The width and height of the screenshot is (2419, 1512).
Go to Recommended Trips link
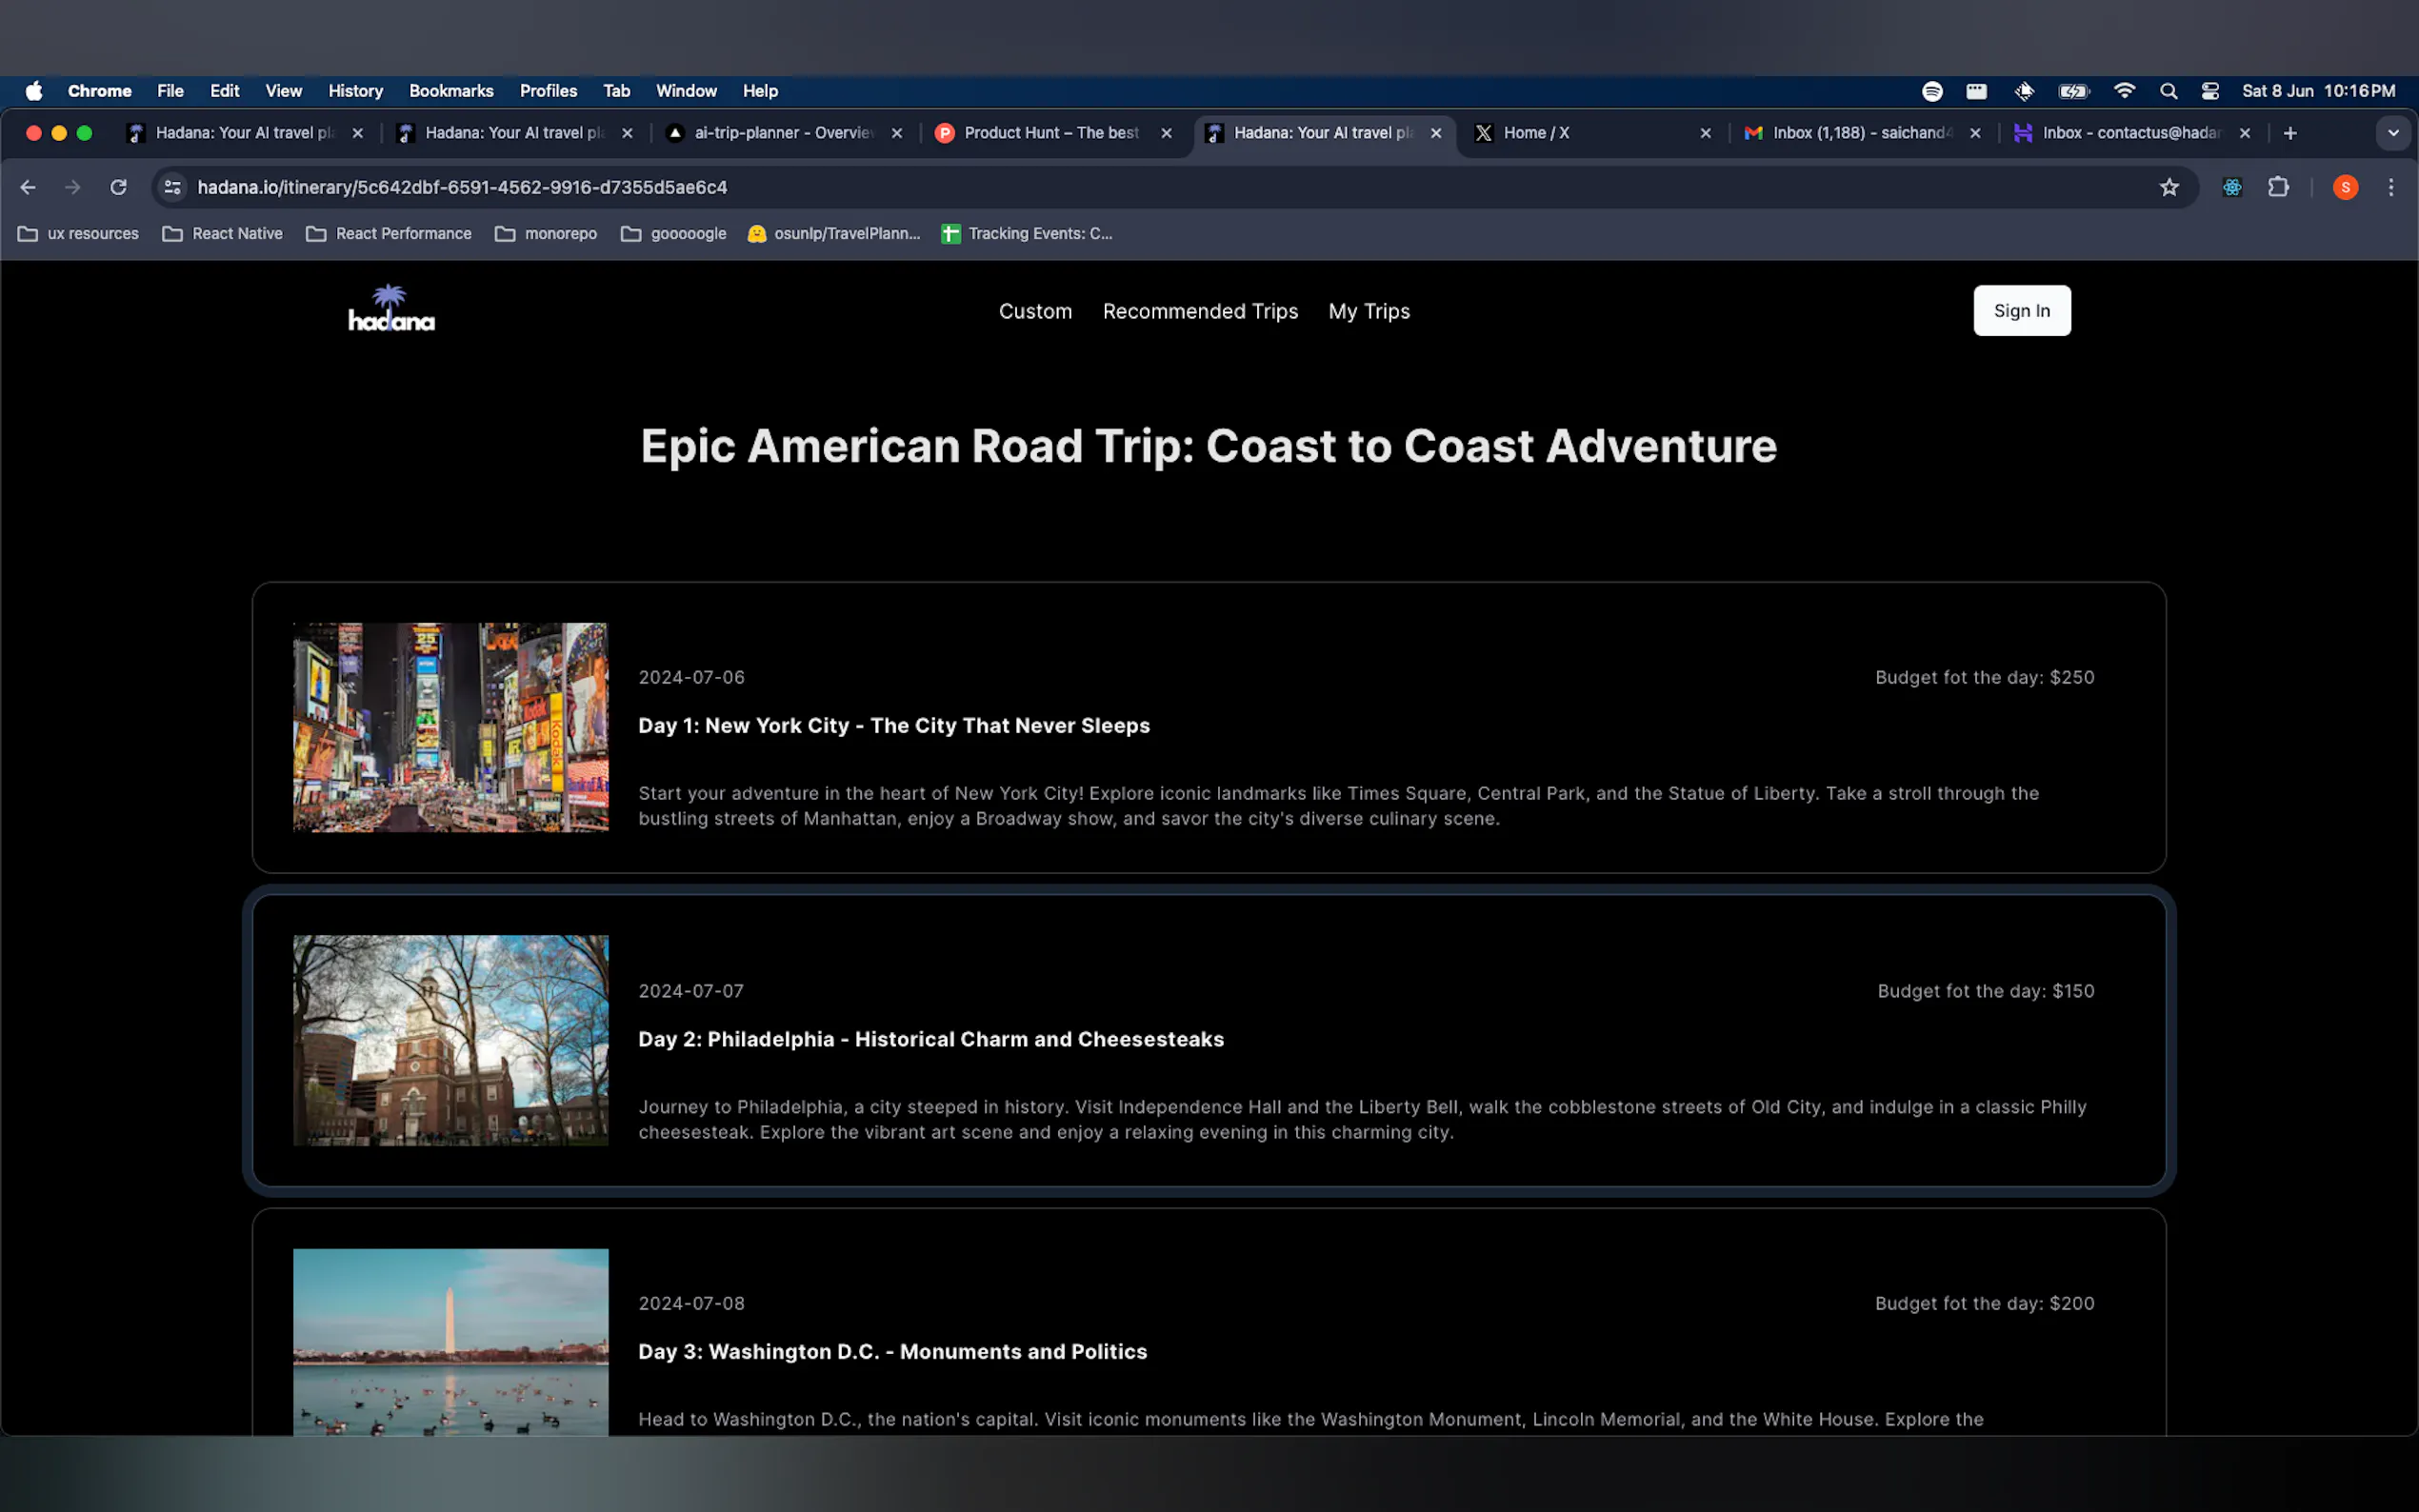[1200, 311]
